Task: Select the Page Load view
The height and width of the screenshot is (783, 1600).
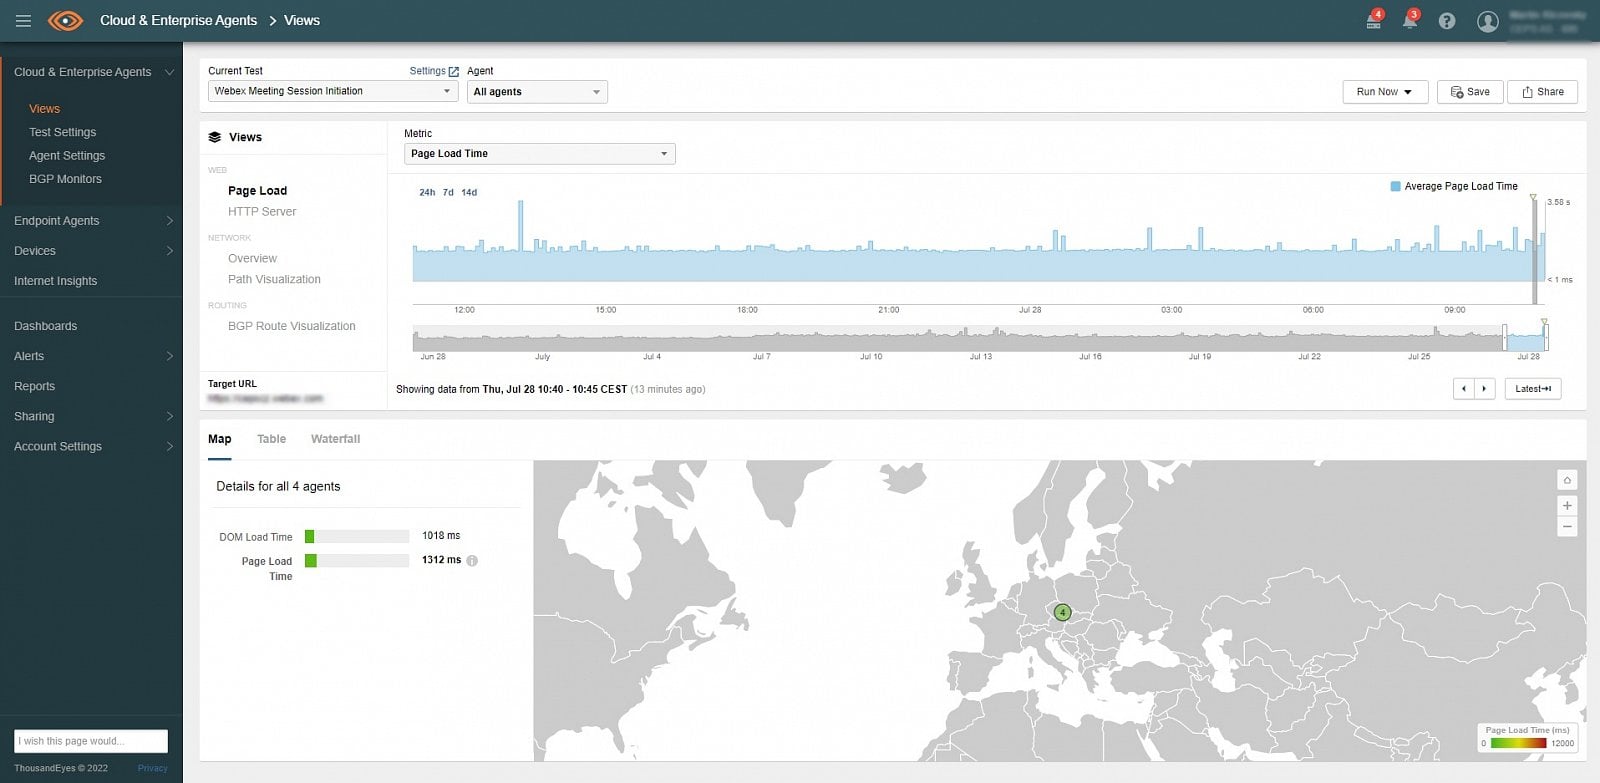Action: pyautogui.click(x=257, y=191)
